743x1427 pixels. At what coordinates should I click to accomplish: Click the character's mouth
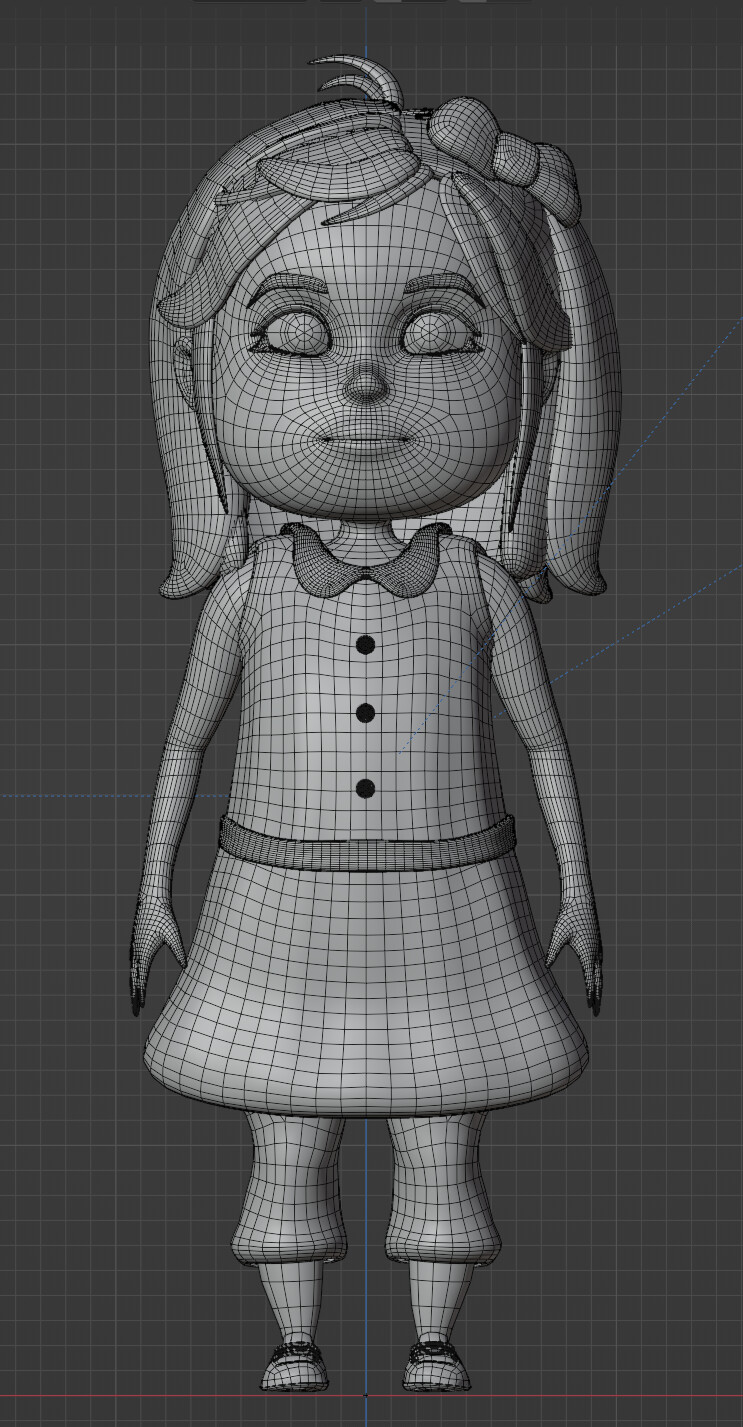pos(367,442)
